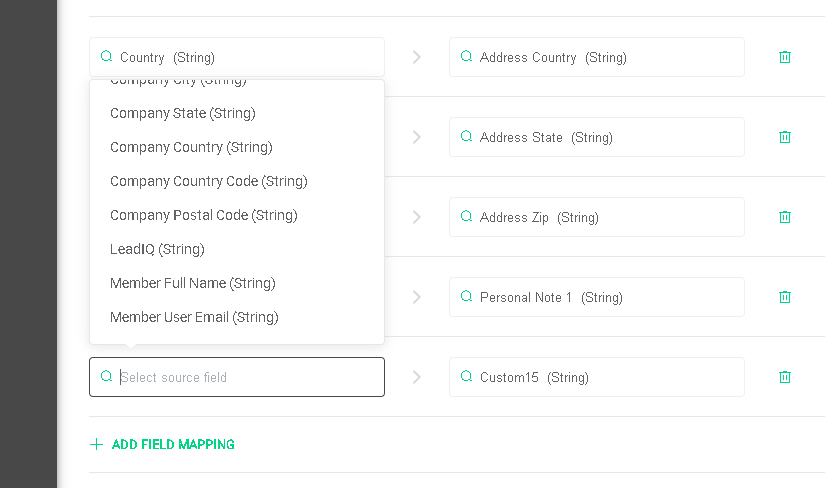Choose LeadIQ (String) from dropdown list
Viewport: 840px width, 488px height.
tap(157, 249)
